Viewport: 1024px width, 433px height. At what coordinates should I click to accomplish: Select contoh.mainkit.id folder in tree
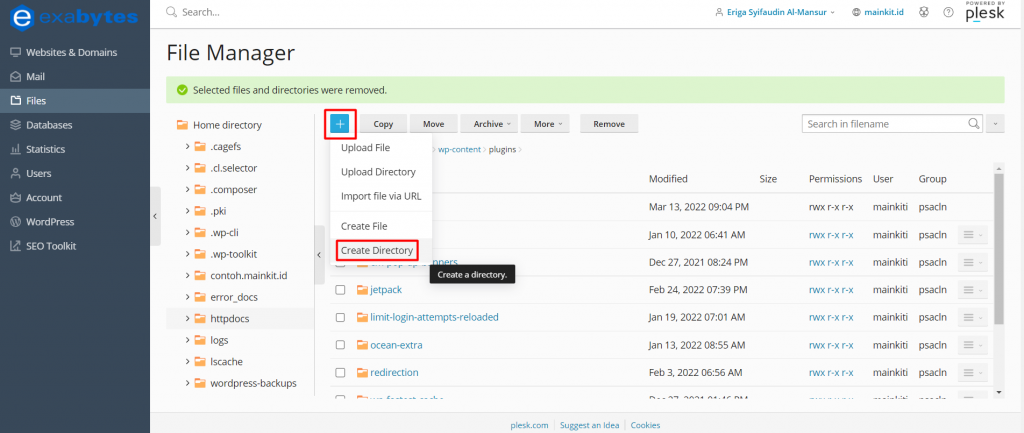pyautogui.click(x=249, y=276)
